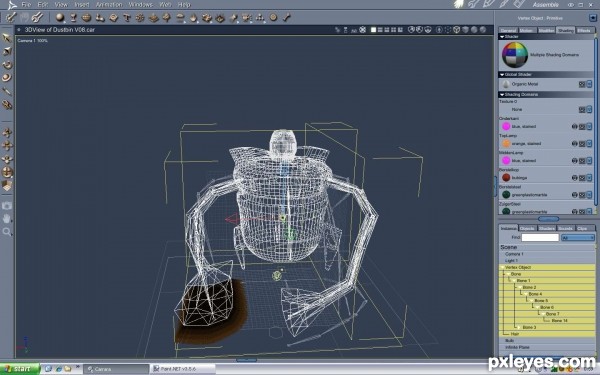This screenshot has height=375, width=600.
Task: Collapse the Global Shader section
Action: click(x=502, y=75)
